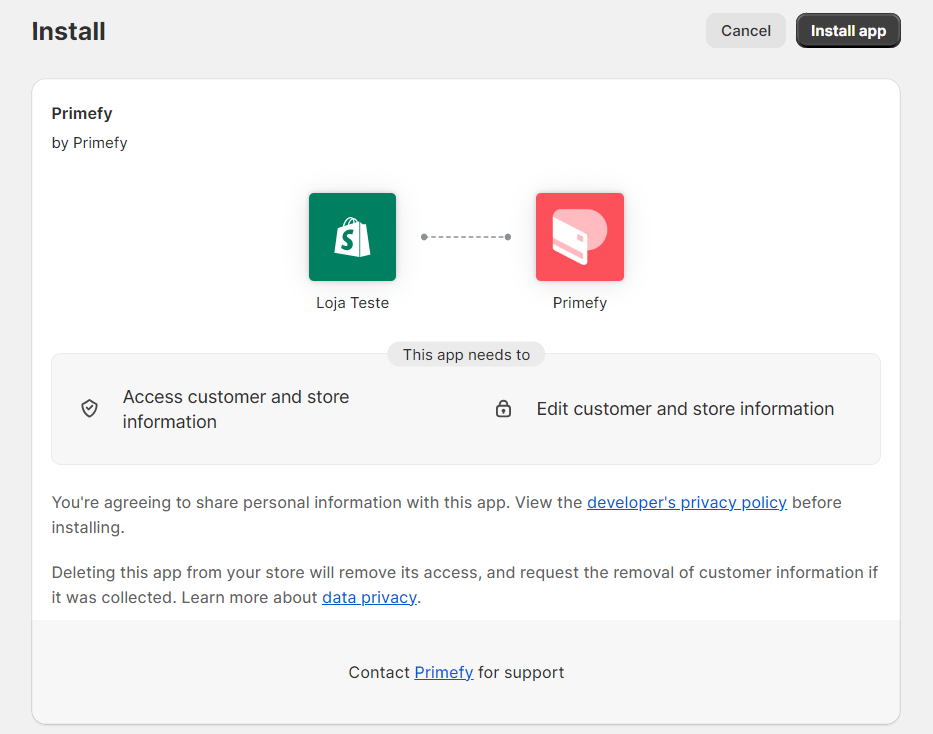Click the Primefy label under red logo
This screenshot has width=933, height=734.
(580, 303)
